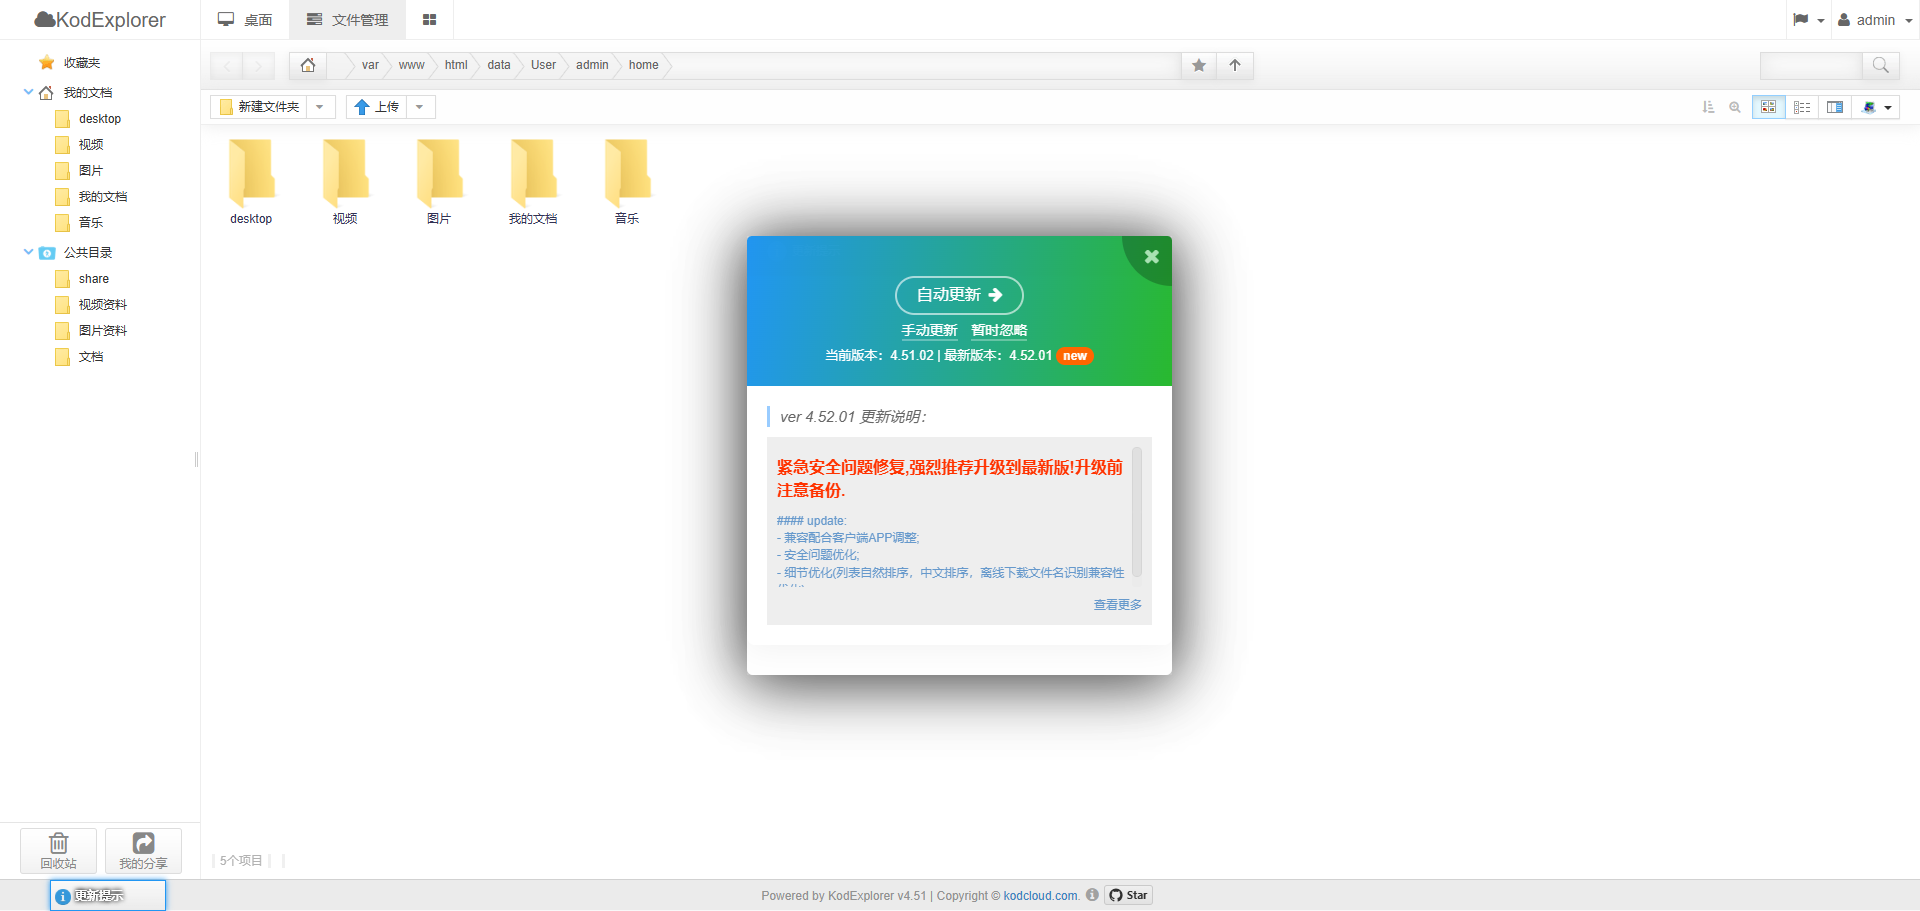Screen dimensions: 1920x911
Task: Click the 收藏夹 favorites star in sidebar
Action: point(47,63)
